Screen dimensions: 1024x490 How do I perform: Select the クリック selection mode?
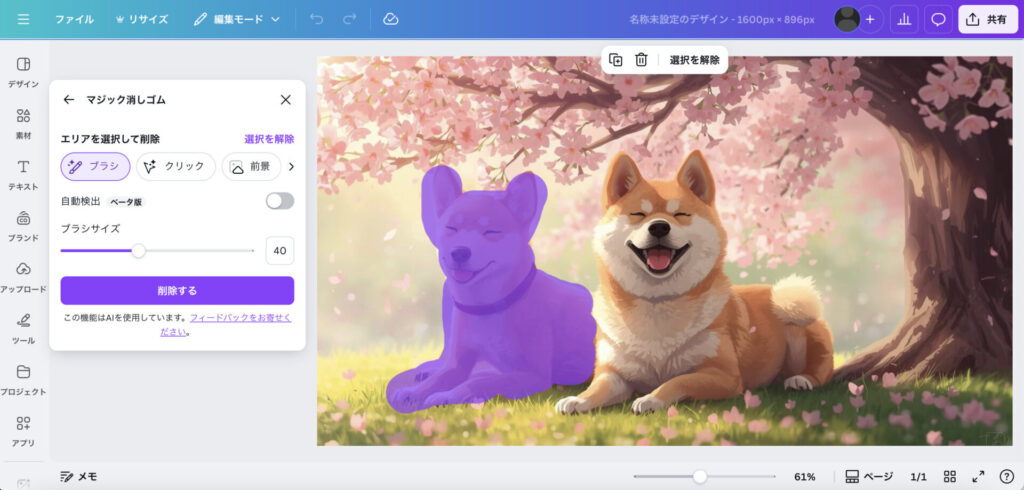(x=175, y=167)
